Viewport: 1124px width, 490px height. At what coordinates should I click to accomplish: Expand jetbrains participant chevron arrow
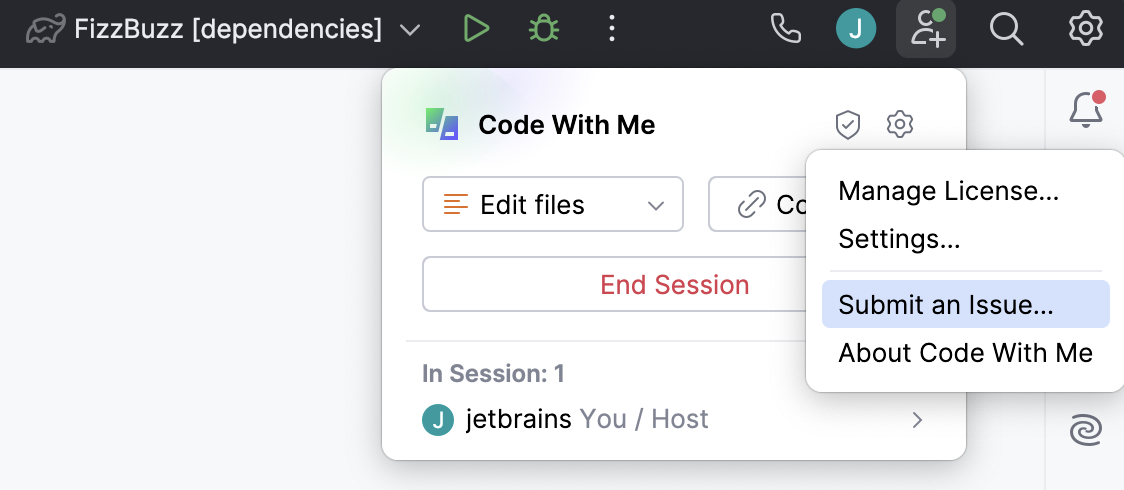[917, 420]
